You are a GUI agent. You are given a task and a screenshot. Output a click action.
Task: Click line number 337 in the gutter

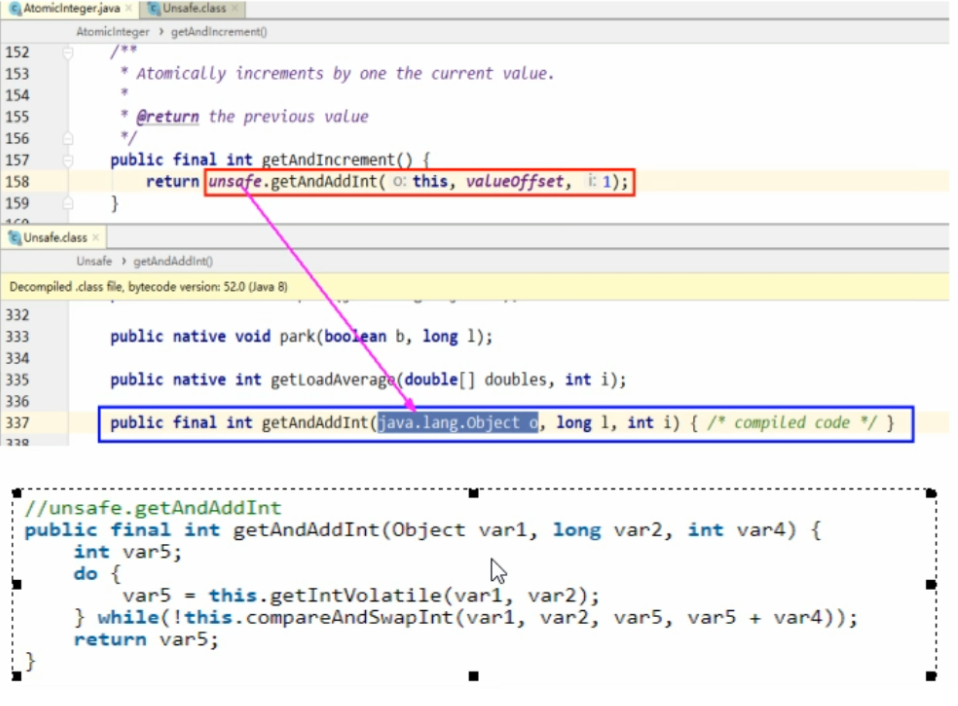point(17,423)
